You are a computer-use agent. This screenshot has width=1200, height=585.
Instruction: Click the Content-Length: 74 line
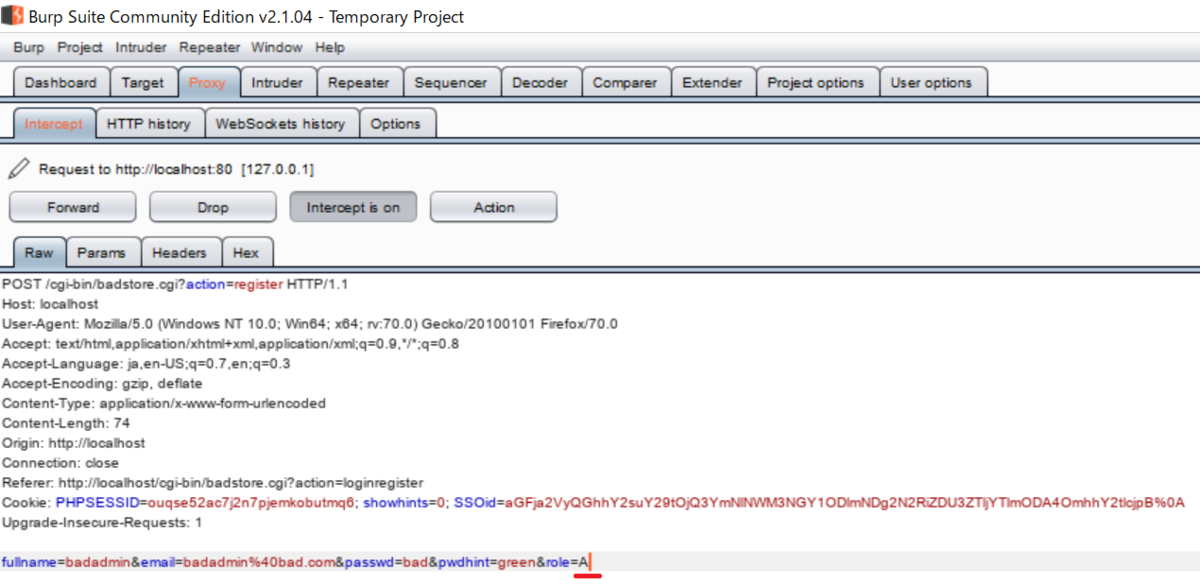coord(66,423)
